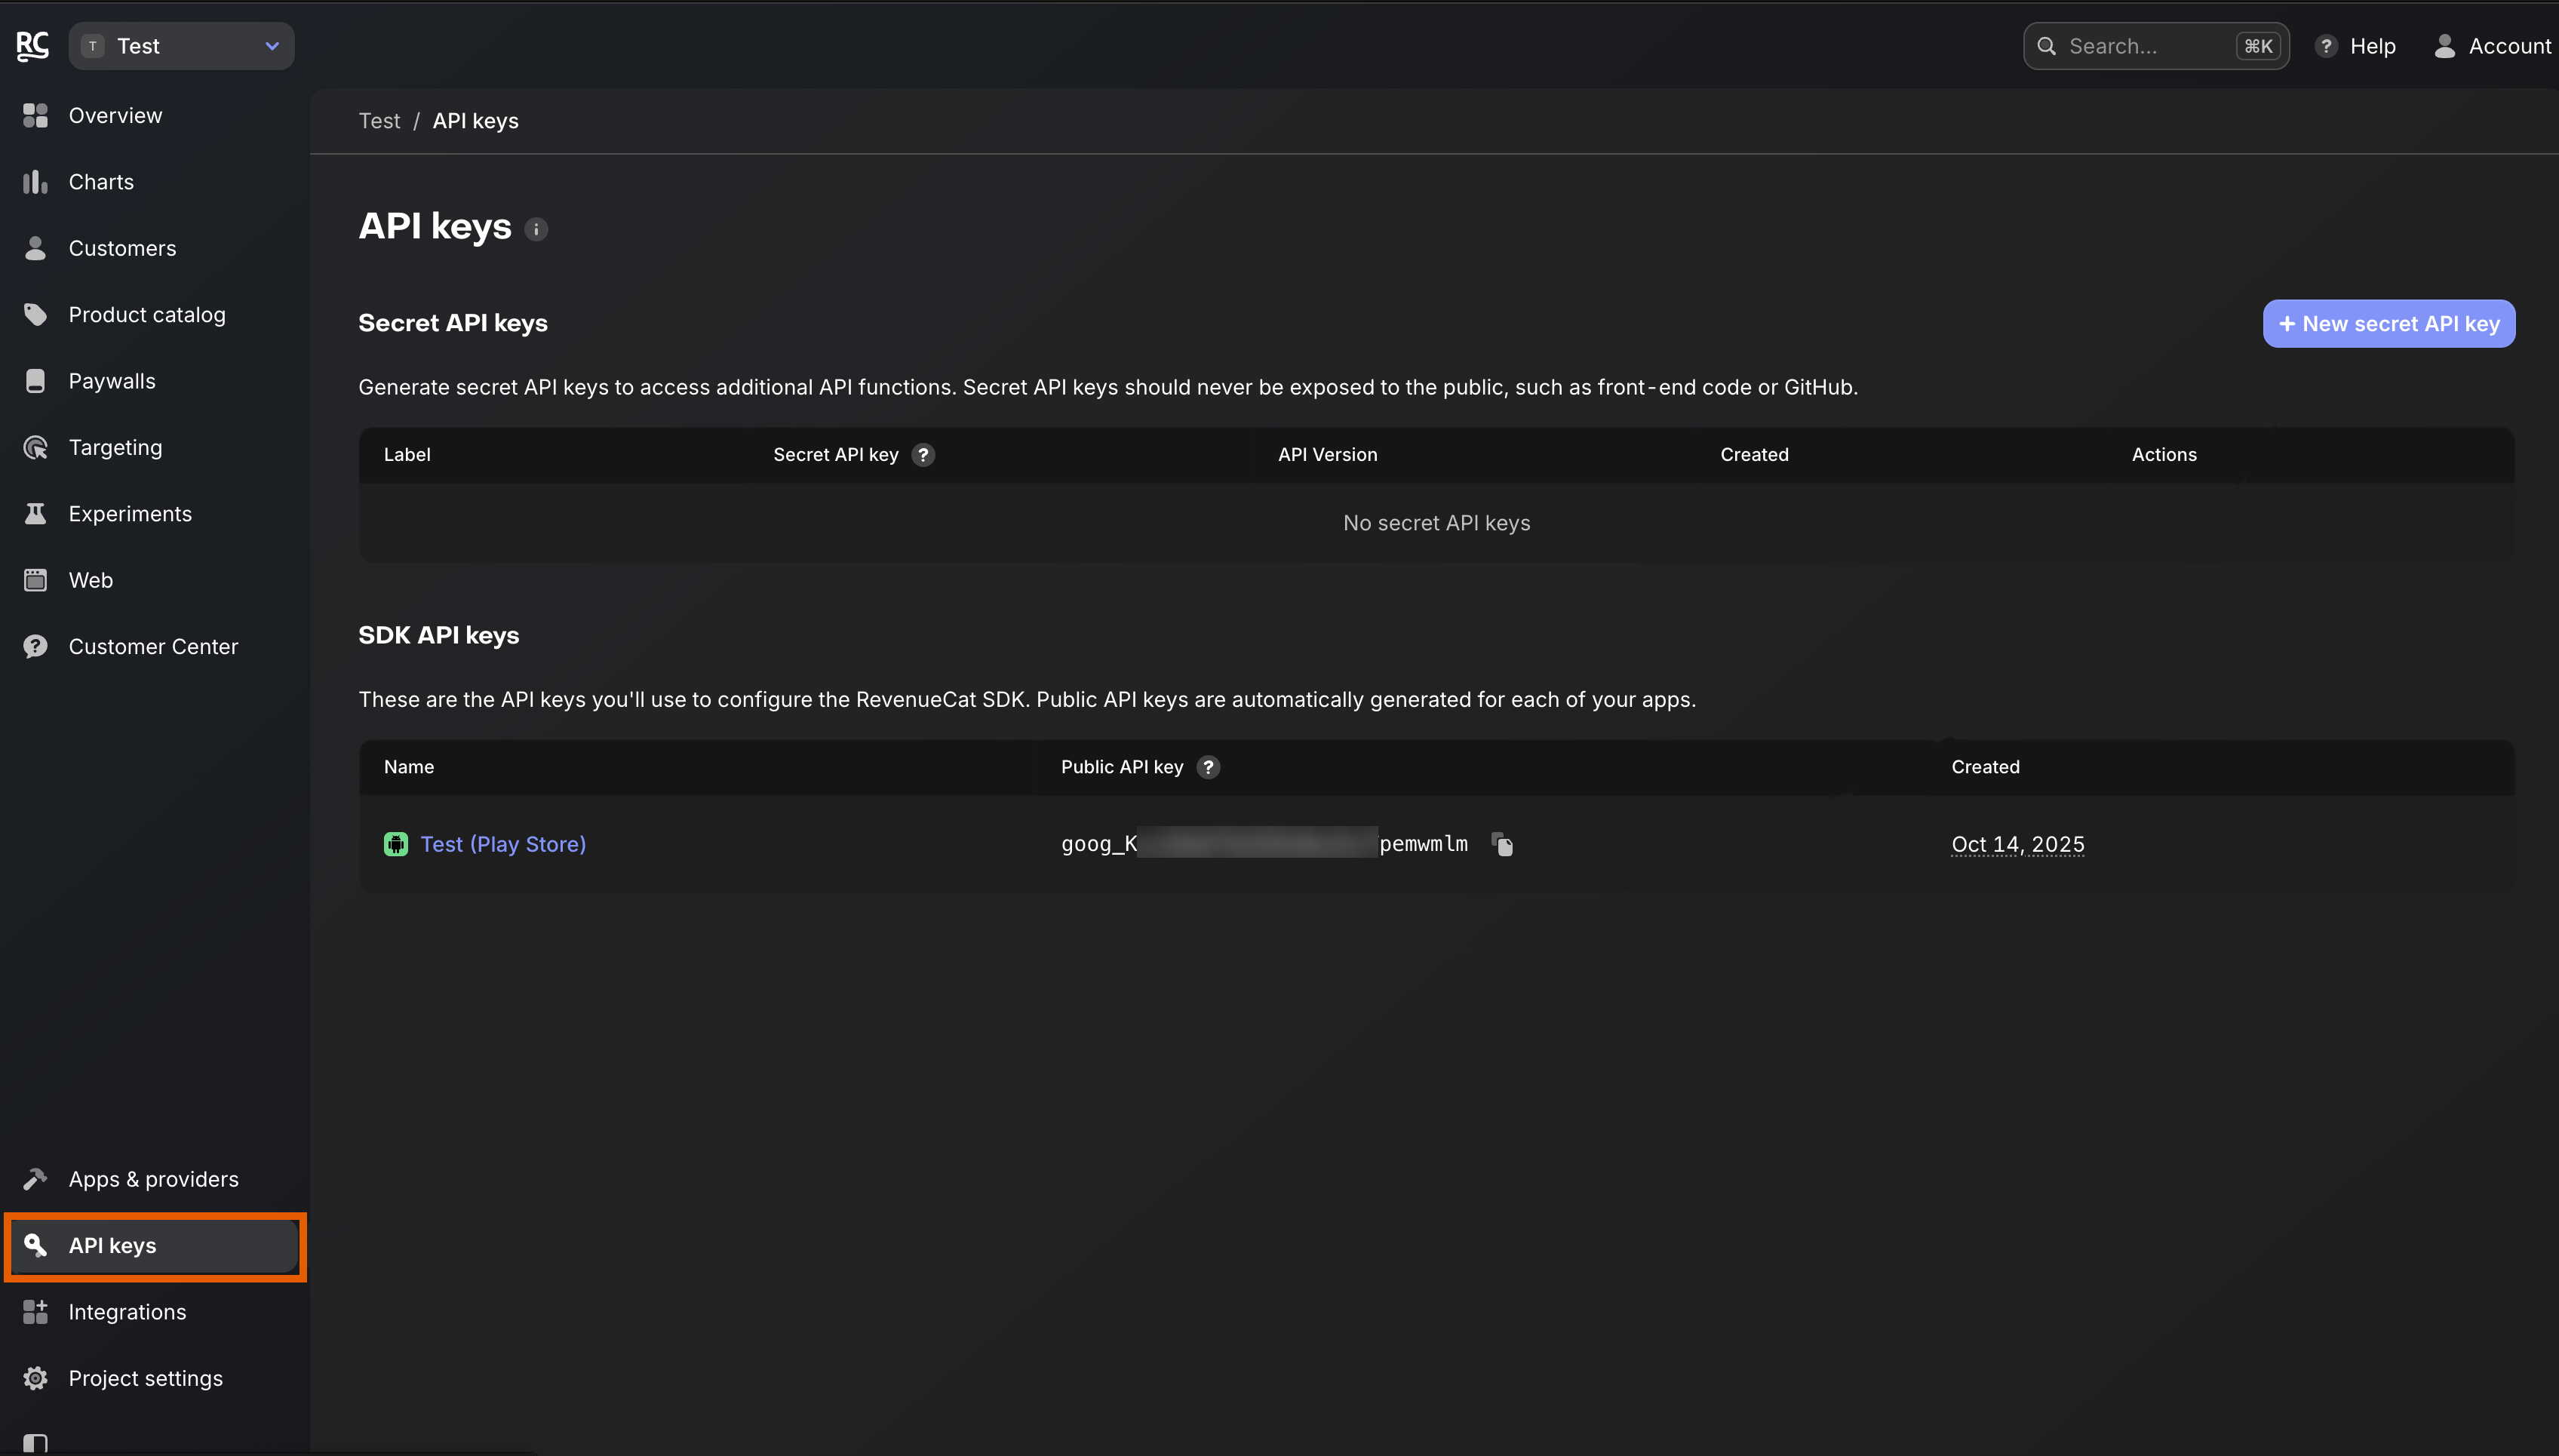The width and height of the screenshot is (2559, 1456).
Task: Click the Test breadcrumb link
Action: (x=379, y=121)
